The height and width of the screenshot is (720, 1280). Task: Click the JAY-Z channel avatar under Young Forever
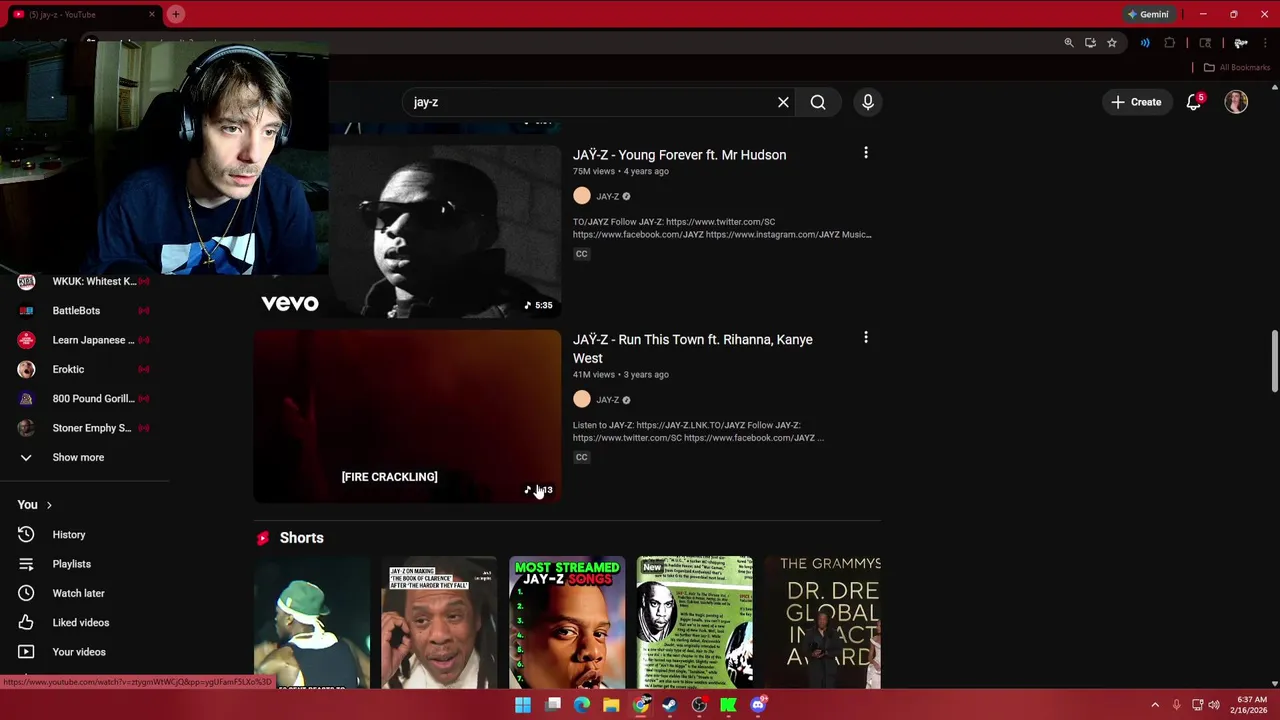582,196
